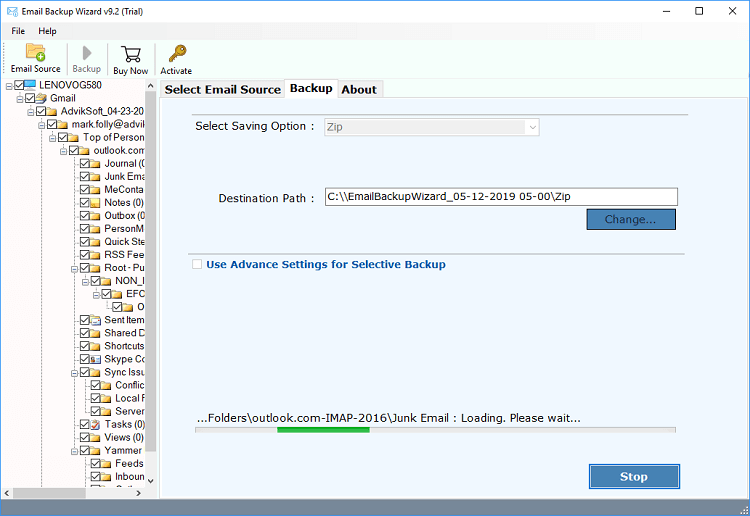Collapse the Sync Issues node

[74, 373]
